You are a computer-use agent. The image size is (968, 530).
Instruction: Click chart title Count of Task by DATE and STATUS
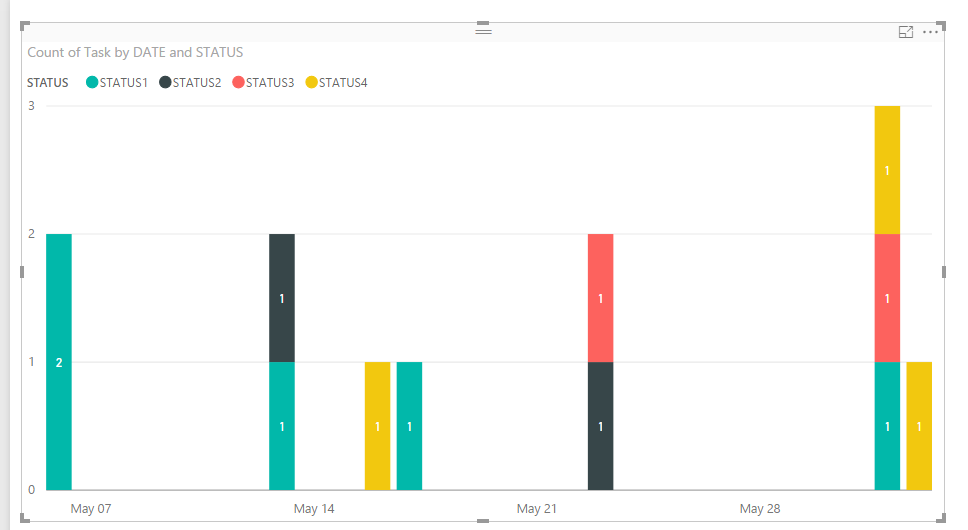coord(135,52)
